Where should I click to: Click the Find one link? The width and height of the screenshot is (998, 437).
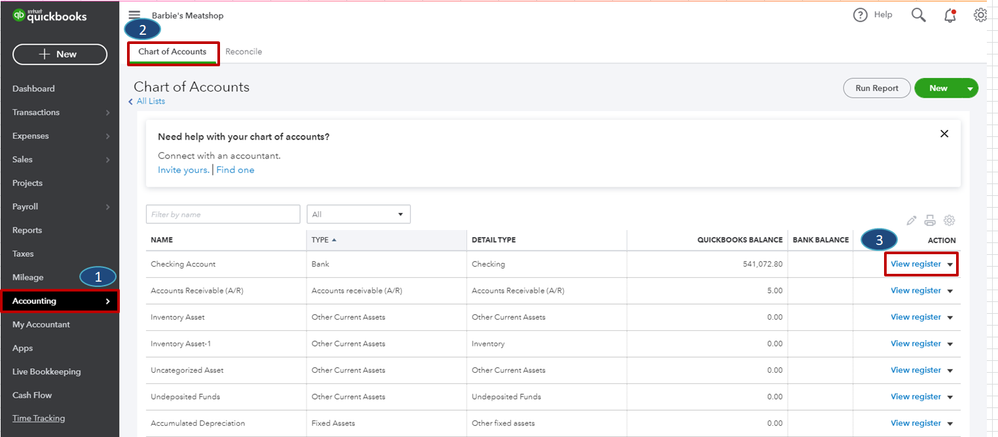coord(235,170)
